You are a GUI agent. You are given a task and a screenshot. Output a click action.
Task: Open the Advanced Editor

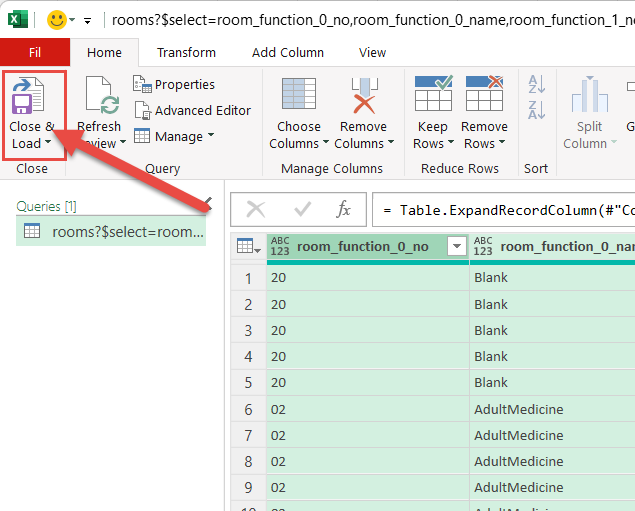pos(192,110)
